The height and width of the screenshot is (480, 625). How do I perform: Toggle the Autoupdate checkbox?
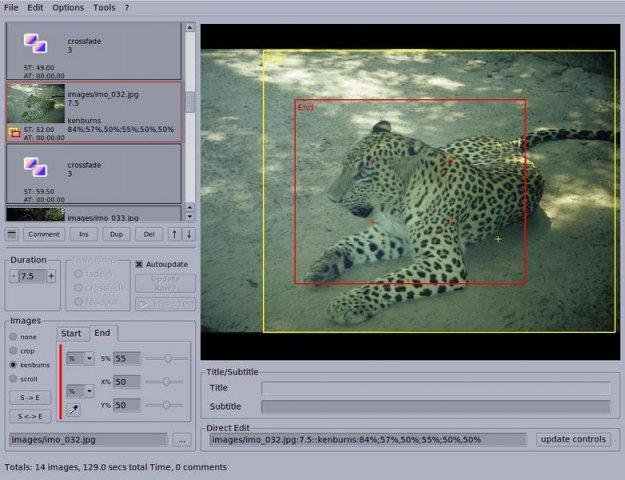pyautogui.click(x=140, y=265)
